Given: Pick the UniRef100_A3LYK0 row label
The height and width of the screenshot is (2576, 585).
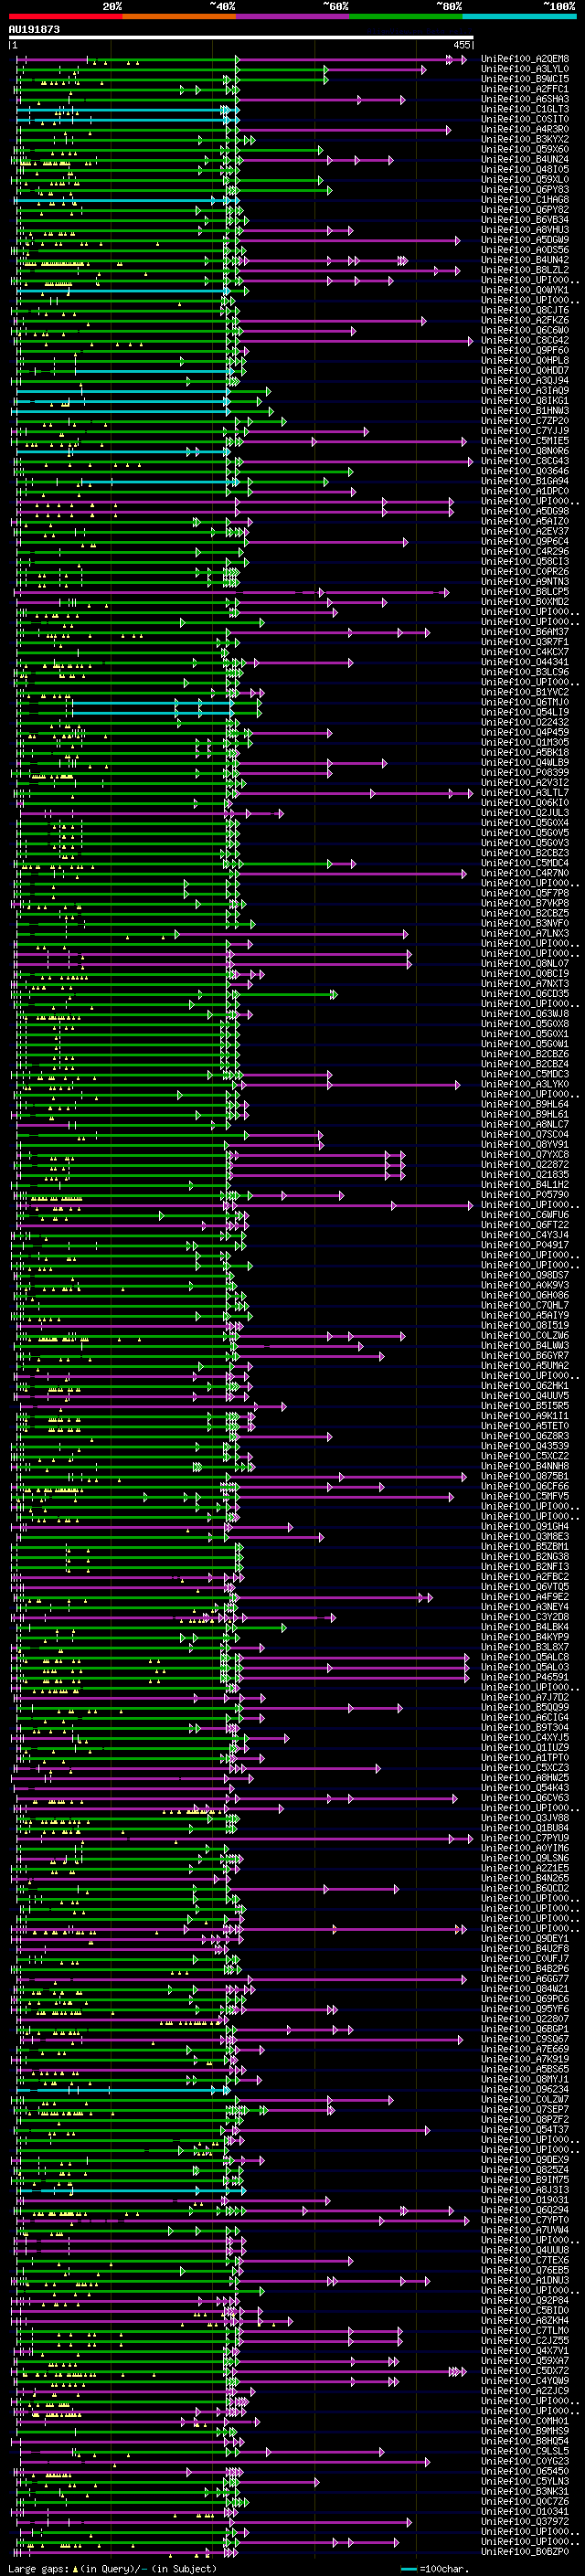Looking at the screenshot, I should [525, 1084].
